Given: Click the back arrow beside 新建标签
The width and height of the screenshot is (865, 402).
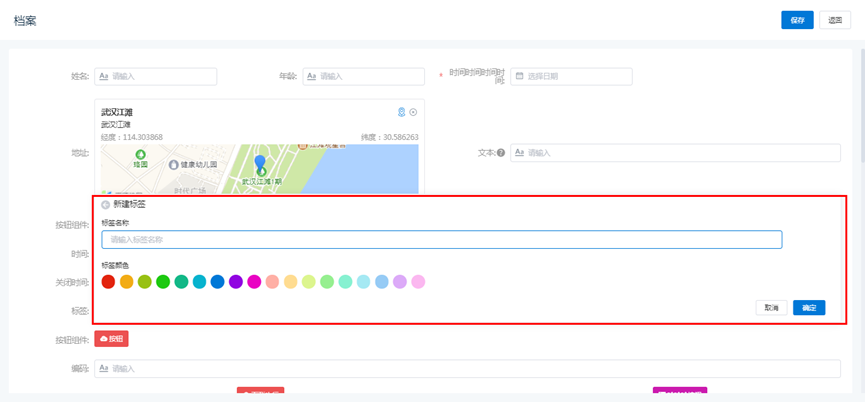Looking at the screenshot, I should (105, 205).
